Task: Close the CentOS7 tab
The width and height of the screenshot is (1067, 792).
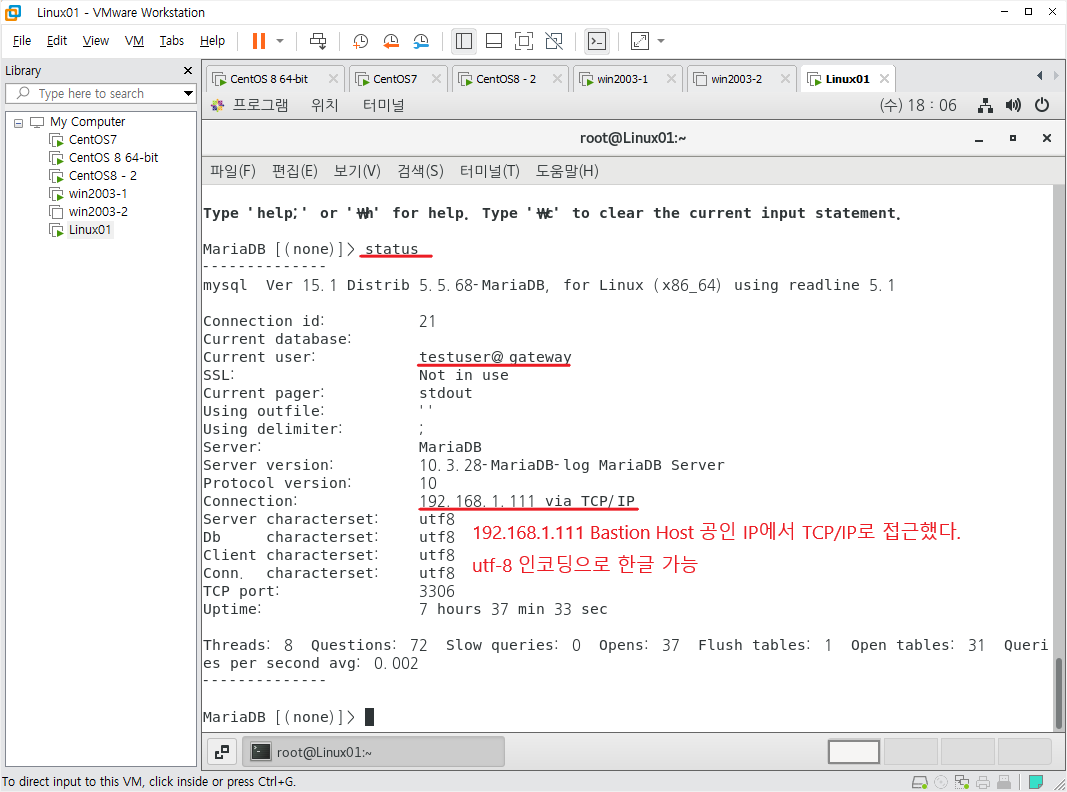Action: point(436,79)
